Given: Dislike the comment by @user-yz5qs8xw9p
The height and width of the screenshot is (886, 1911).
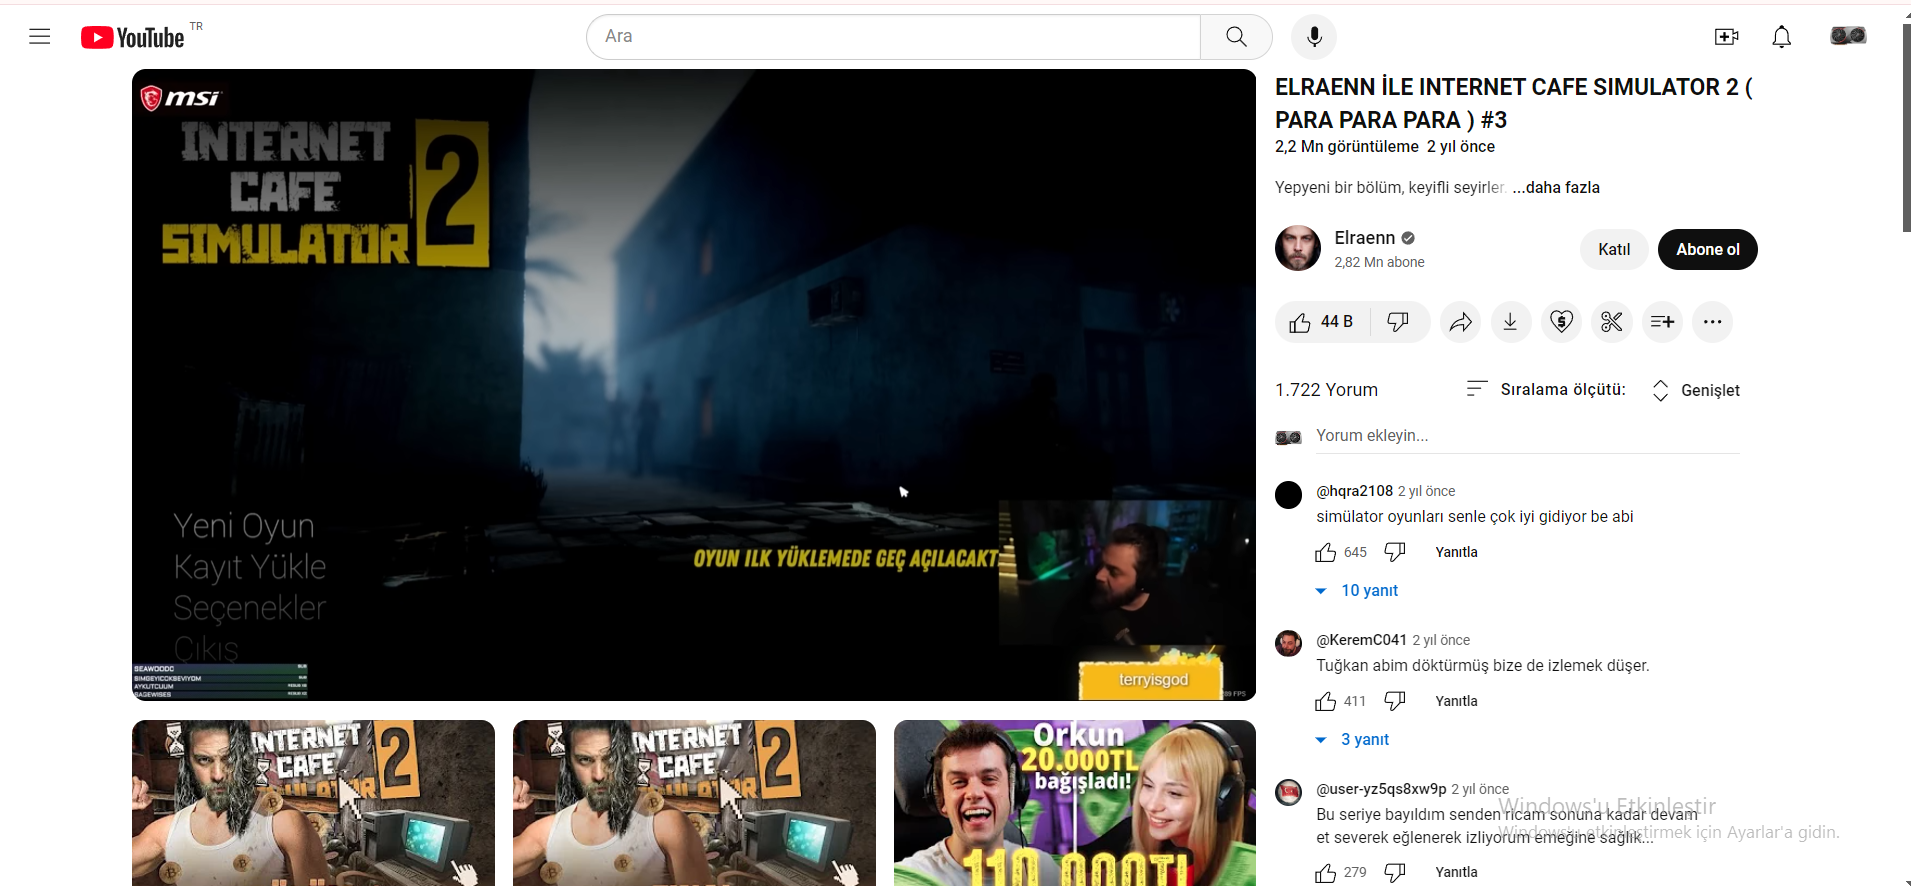Looking at the screenshot, I should (x=1395, y=873).
